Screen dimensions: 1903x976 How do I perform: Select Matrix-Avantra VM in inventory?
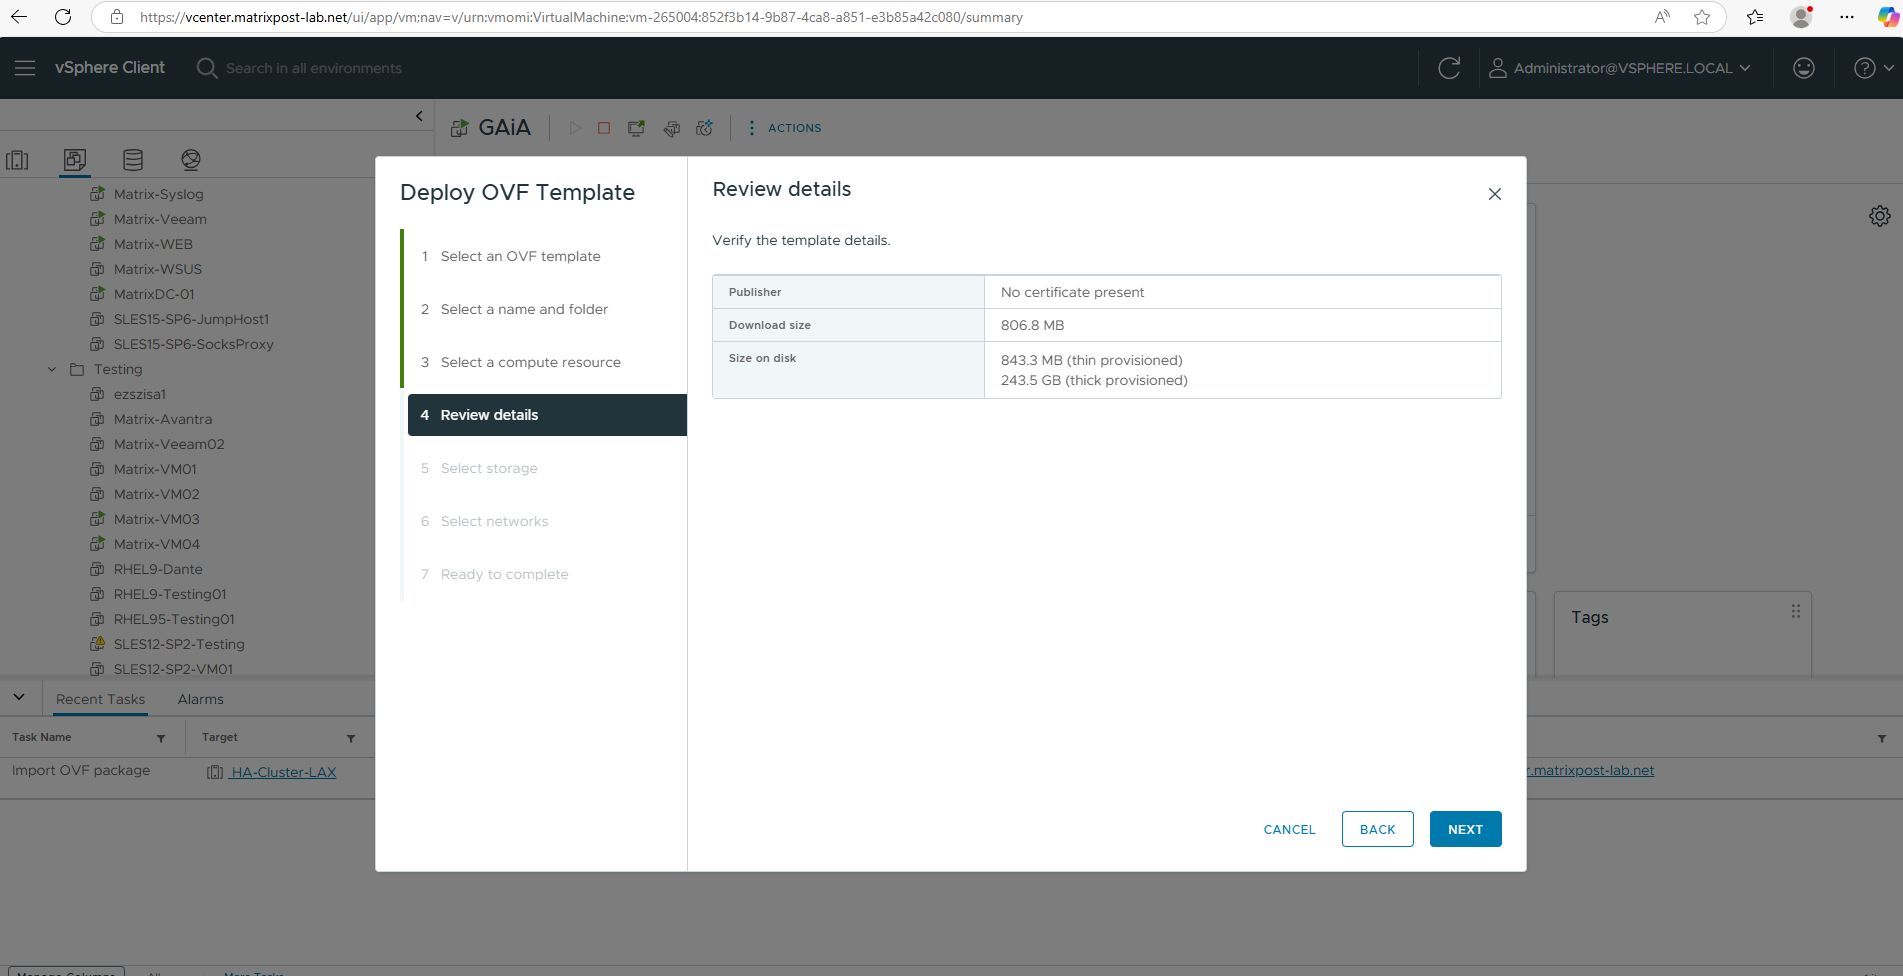point(163,419)
